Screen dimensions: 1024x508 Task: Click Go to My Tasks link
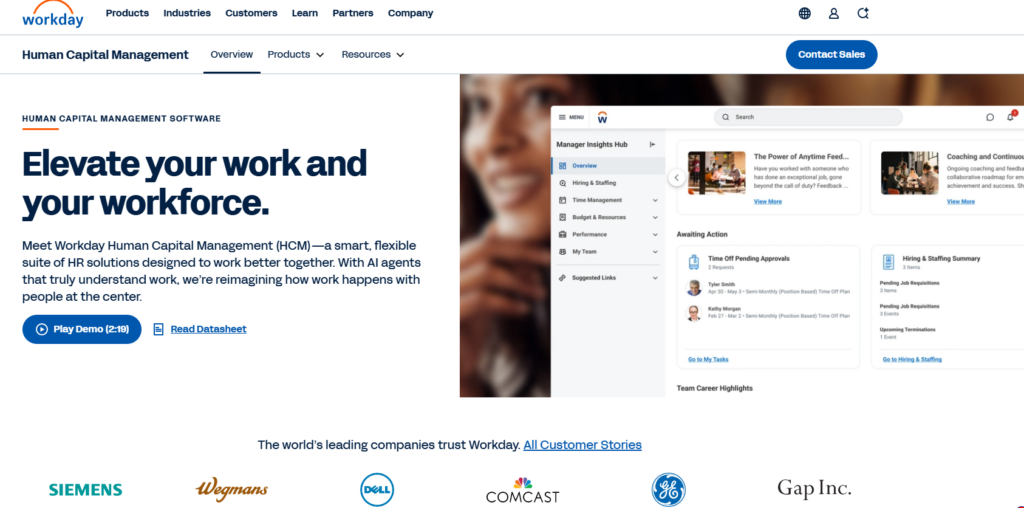(708, 359)
